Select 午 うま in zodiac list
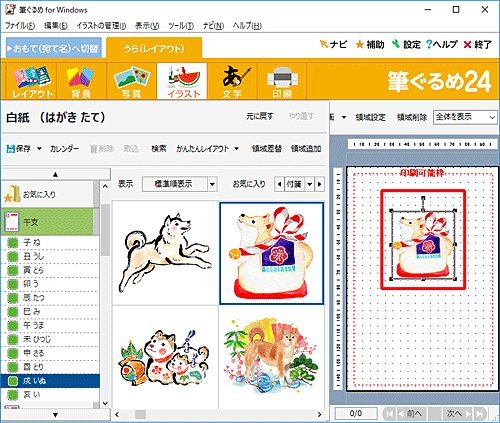Viewport: 500px width, 423px height. click(x=50, y=325)
